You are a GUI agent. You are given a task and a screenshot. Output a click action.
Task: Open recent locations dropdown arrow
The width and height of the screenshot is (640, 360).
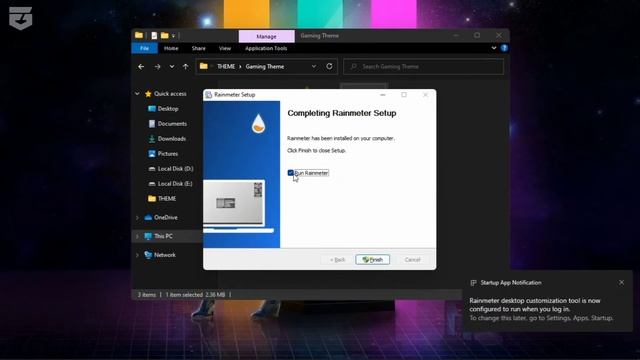click(172, 67)
